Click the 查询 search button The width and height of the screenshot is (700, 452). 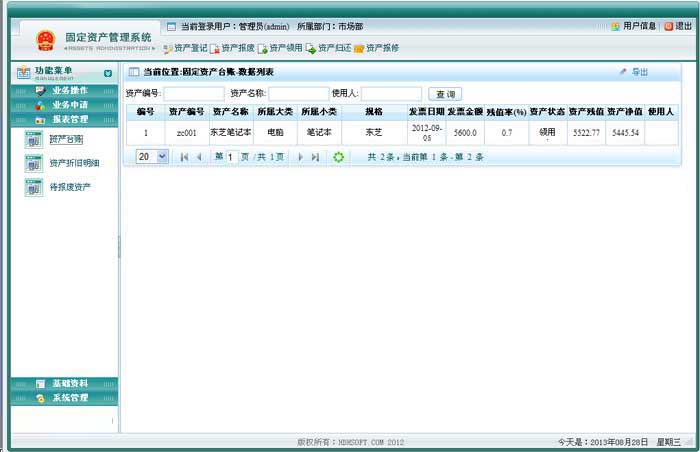(445, 93)
